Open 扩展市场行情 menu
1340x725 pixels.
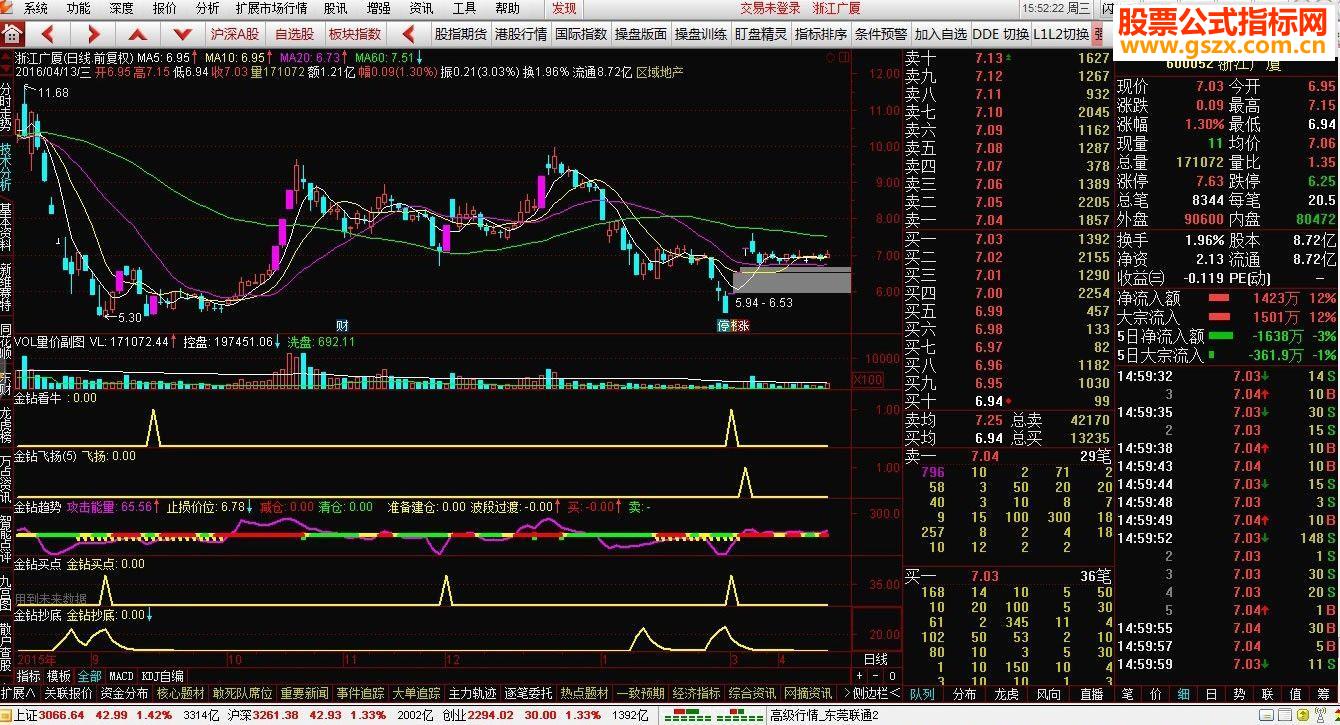(x=271, y=8)
